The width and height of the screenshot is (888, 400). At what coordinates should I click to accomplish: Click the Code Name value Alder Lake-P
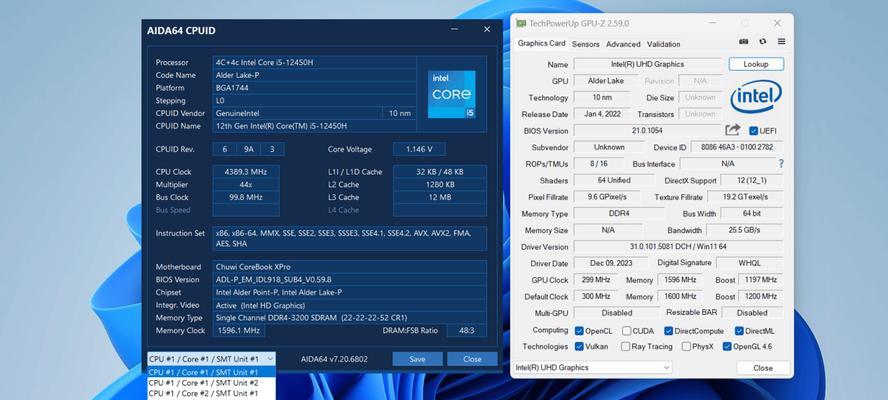[x=314, y=75]
